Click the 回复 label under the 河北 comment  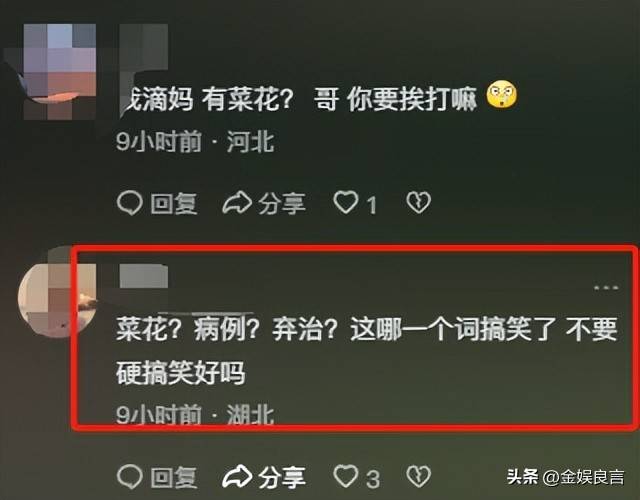point(174,203)
